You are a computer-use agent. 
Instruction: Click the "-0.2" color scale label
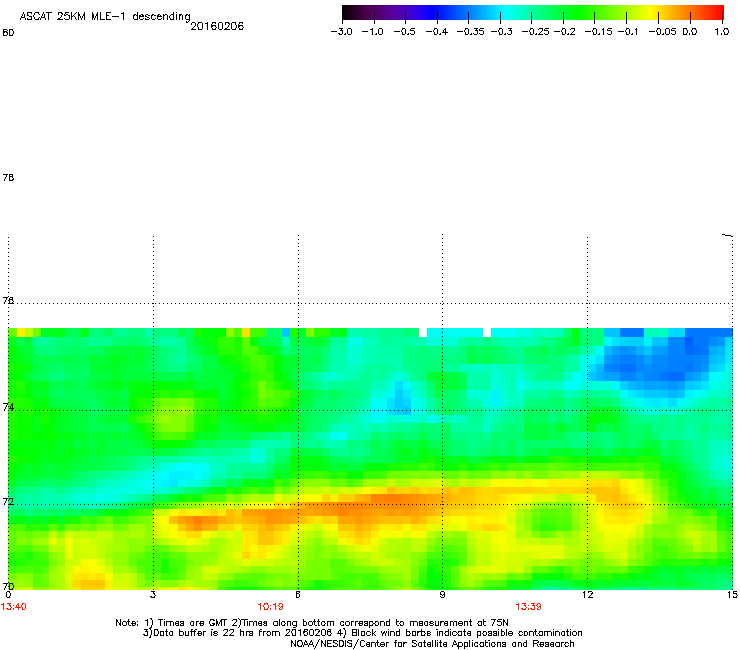[x=564, y=32]
